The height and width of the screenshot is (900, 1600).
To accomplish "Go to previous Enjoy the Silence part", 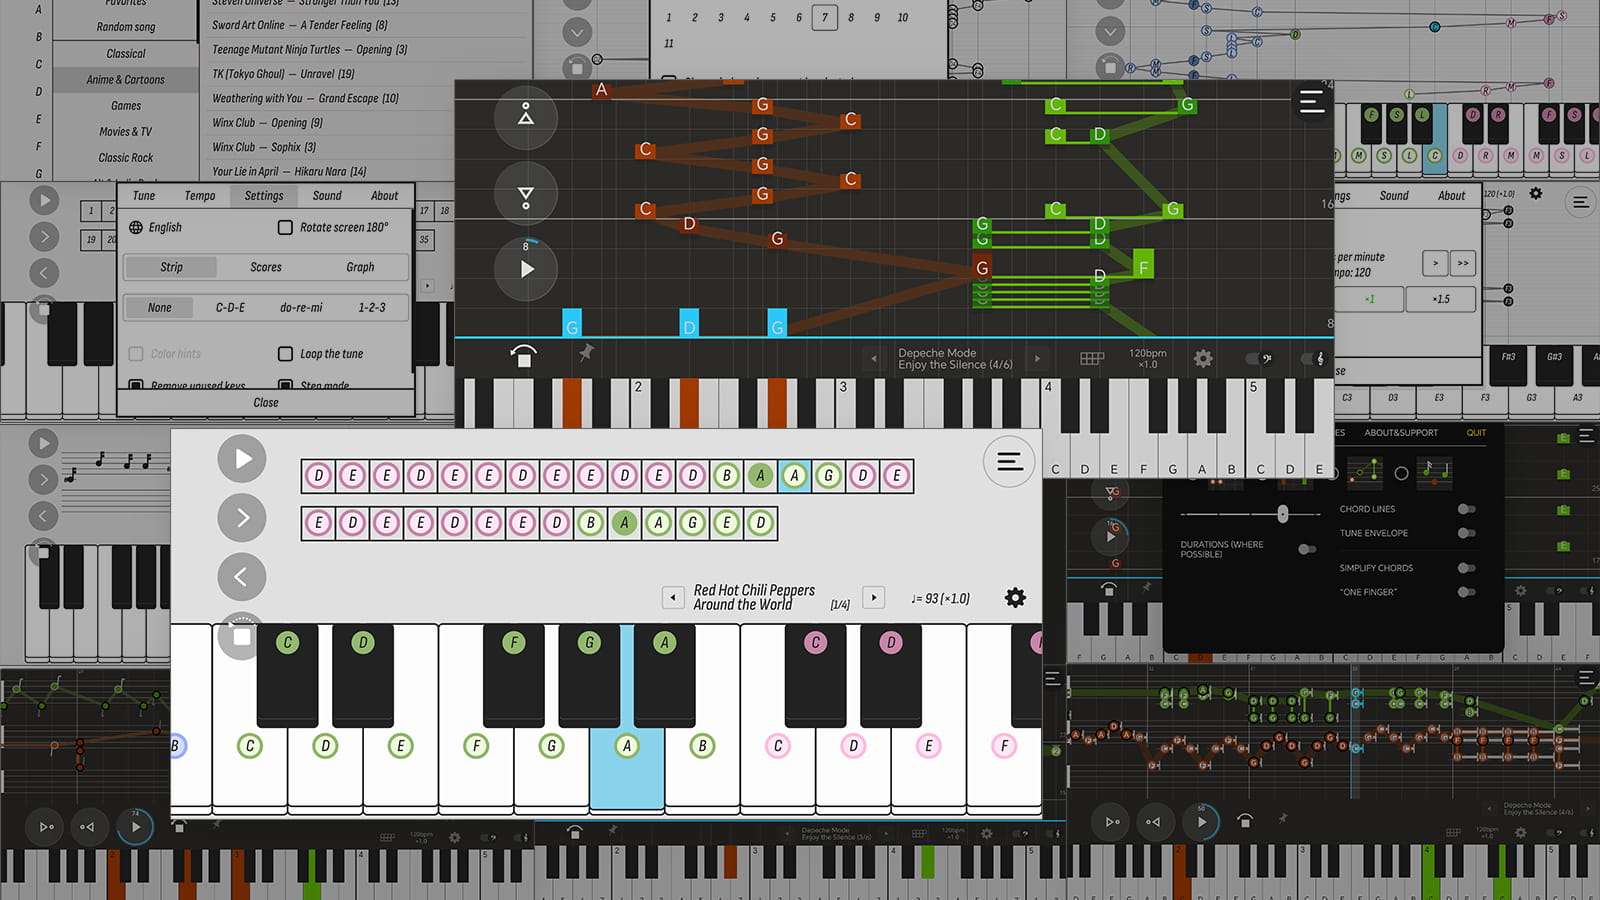I will click(874, 358).
